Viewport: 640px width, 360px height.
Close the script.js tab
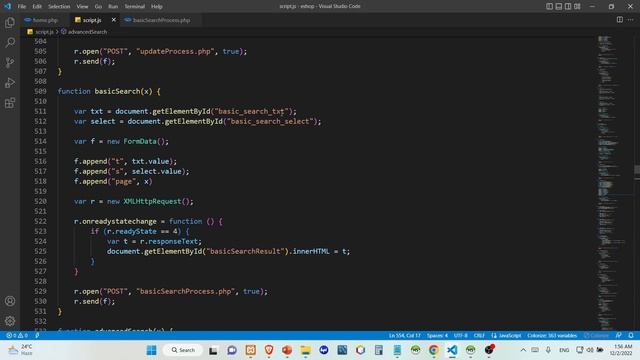pyautogui.click(x=113, y=20)
